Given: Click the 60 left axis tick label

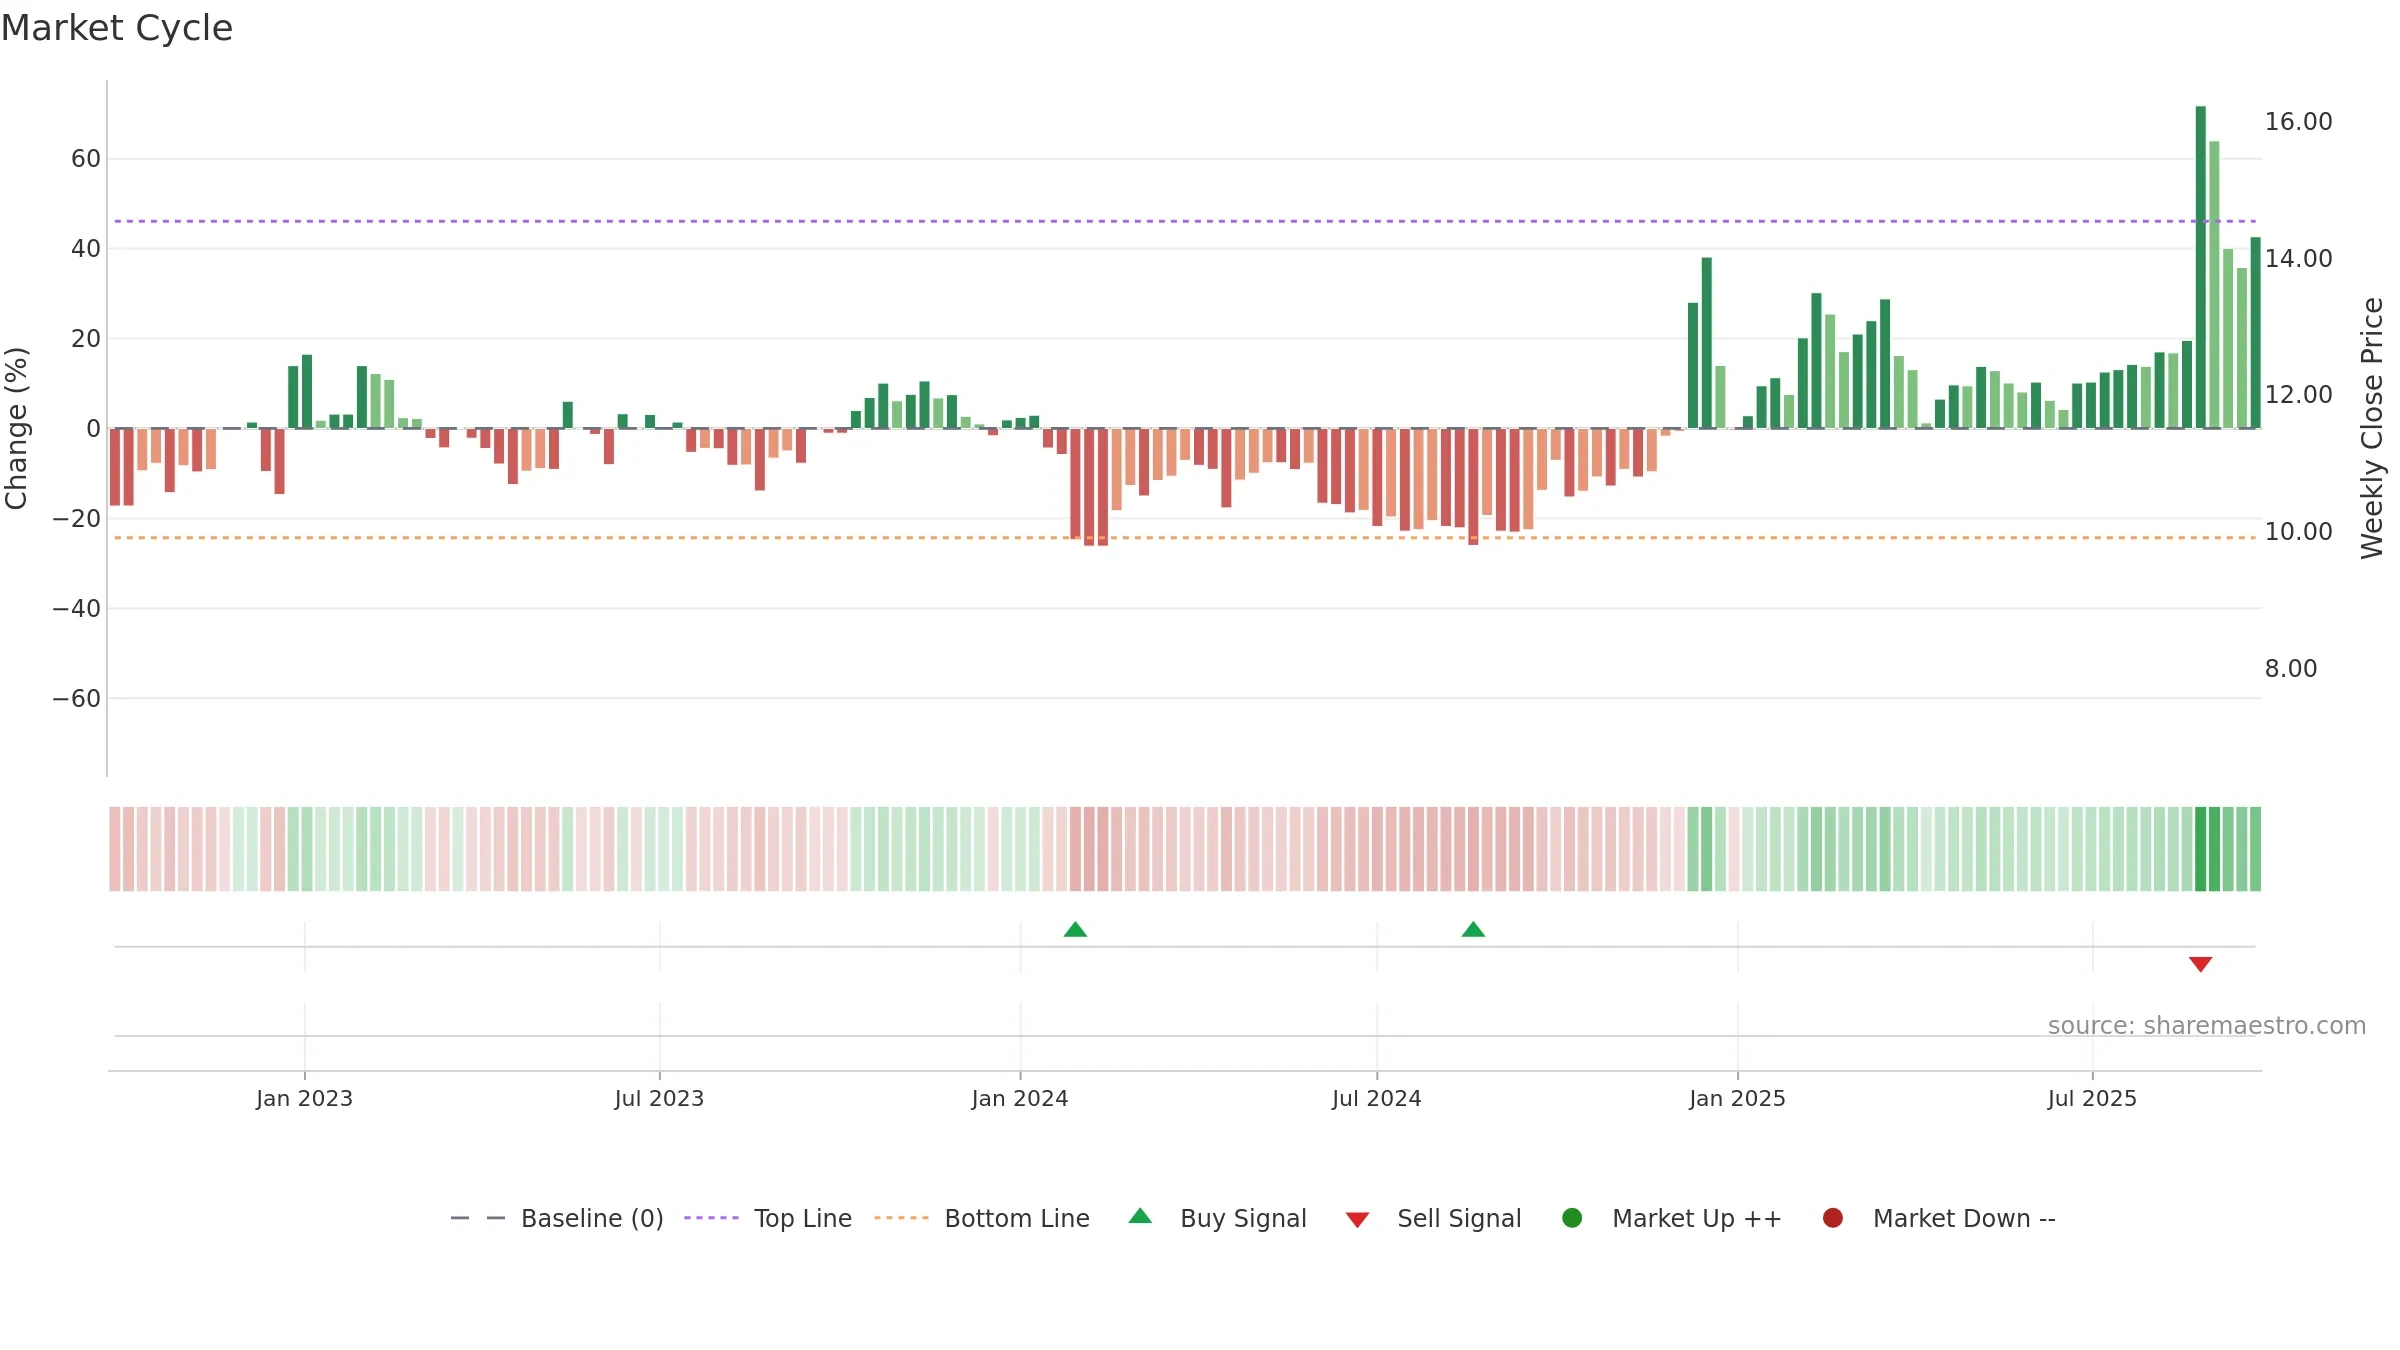Looking at the screenshot, I should click(x=86, y=159).
